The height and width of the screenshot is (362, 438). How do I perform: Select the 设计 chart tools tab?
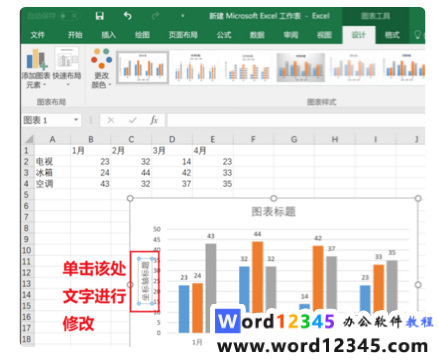point(359,35)
